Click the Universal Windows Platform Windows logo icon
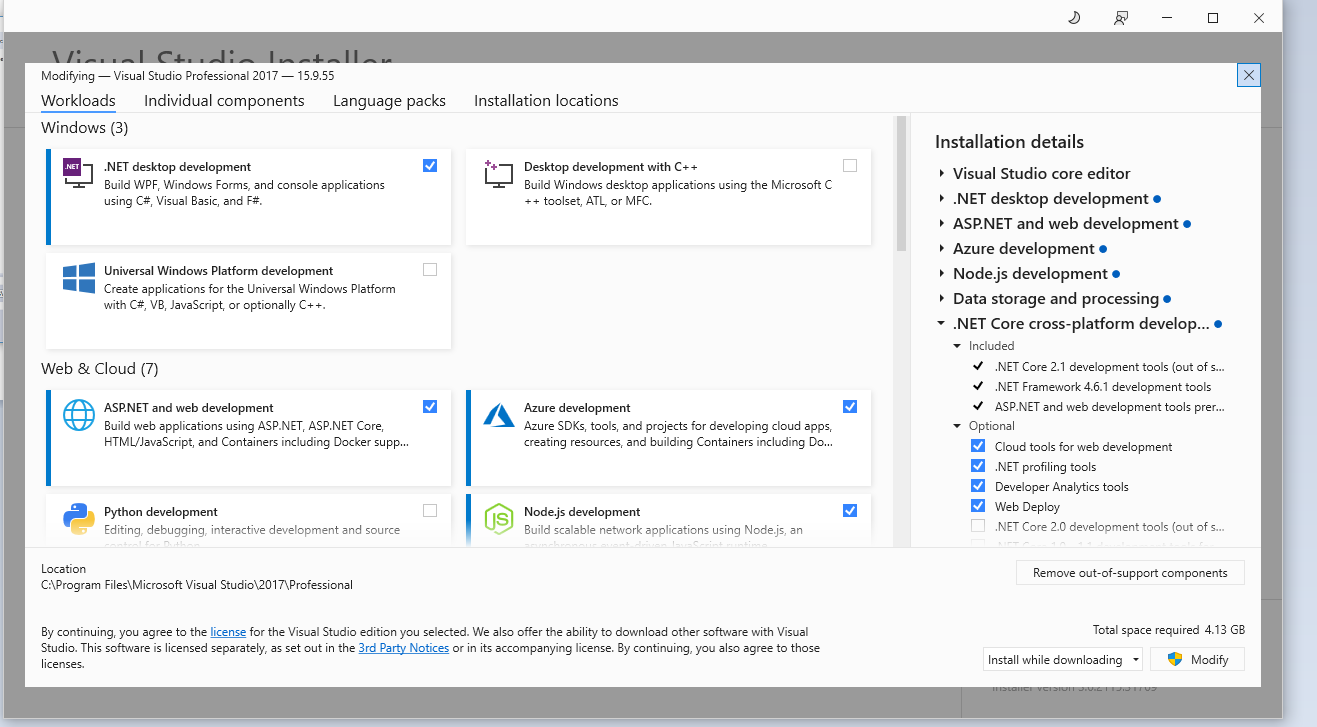Screen dimensions: 1317x727 [78, 278]
